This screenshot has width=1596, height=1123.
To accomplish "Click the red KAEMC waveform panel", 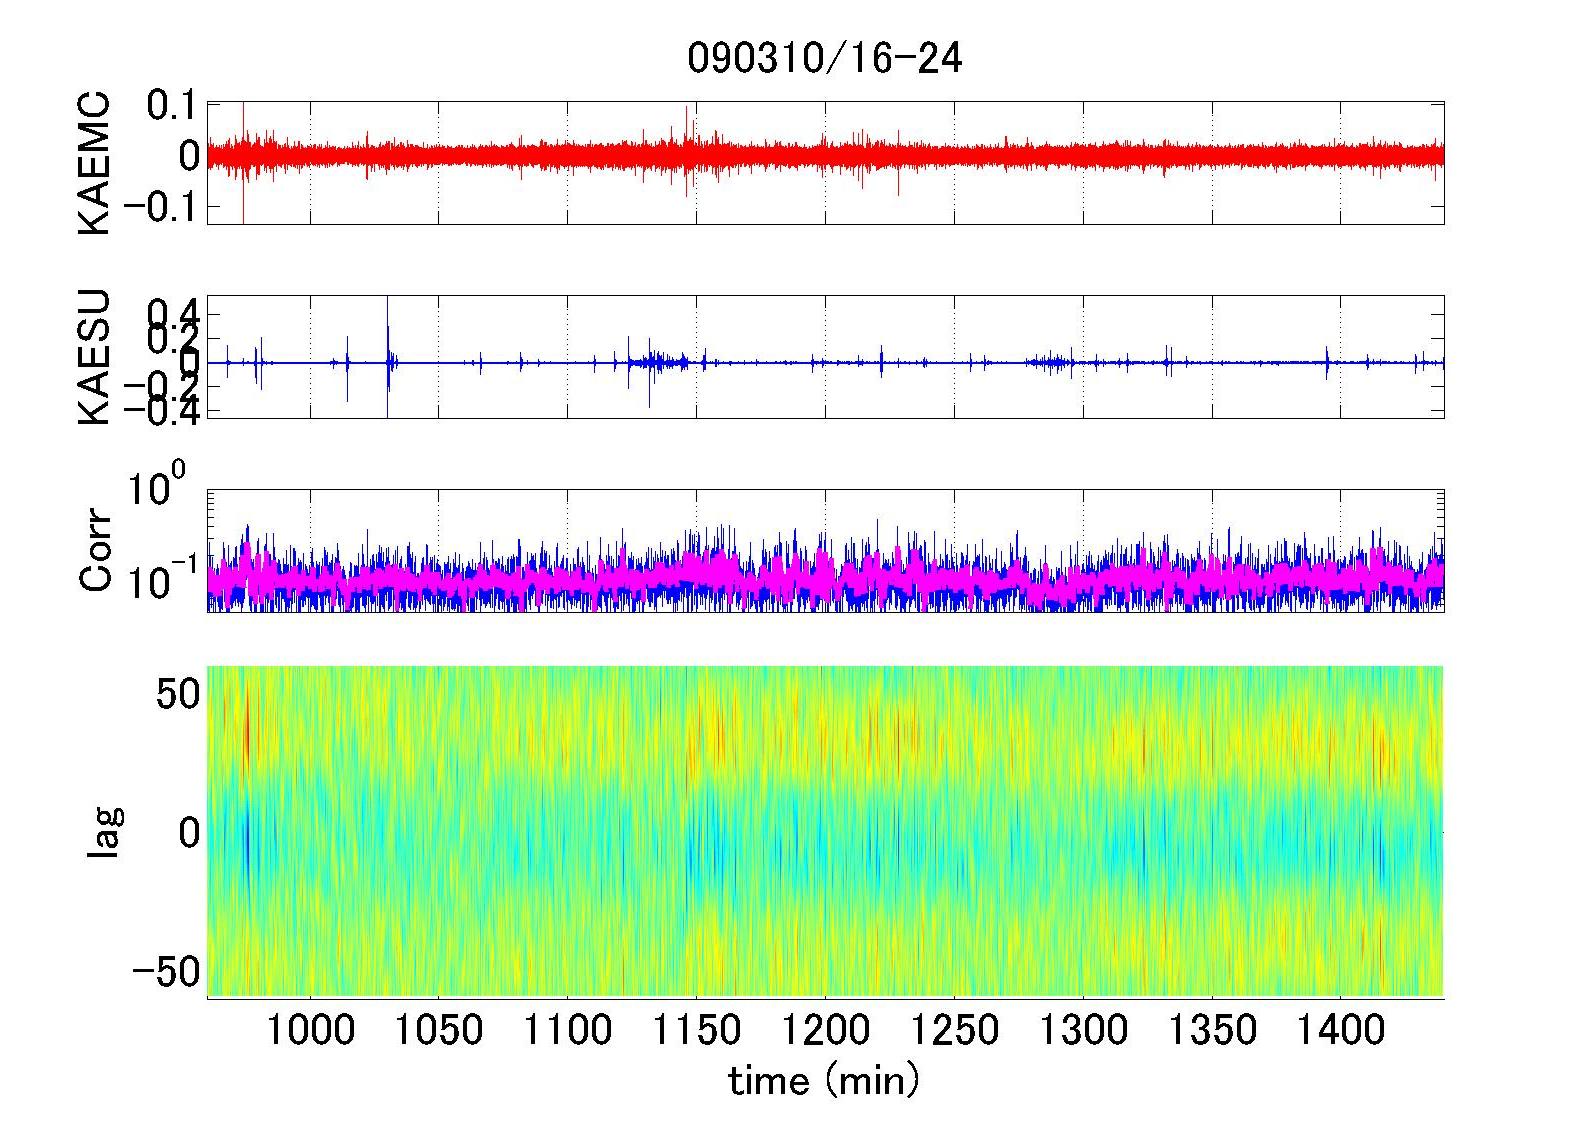I will pos(825,162).
